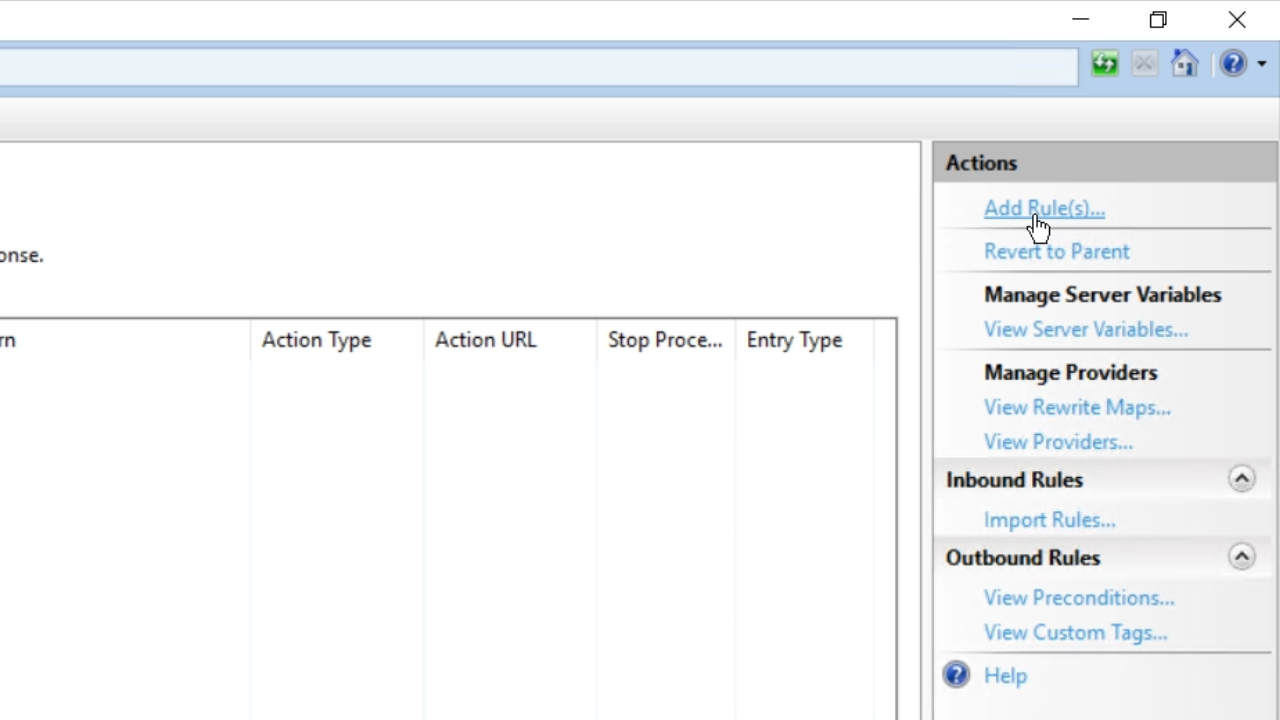This screenshot has height=720, width=1280.
Task: Open the Add Rule(s)... link
Action: (x=1044, y=208)
